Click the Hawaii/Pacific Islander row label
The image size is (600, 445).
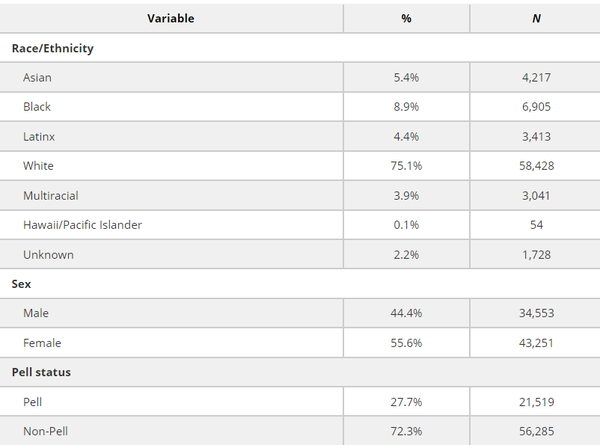point(83,225)
